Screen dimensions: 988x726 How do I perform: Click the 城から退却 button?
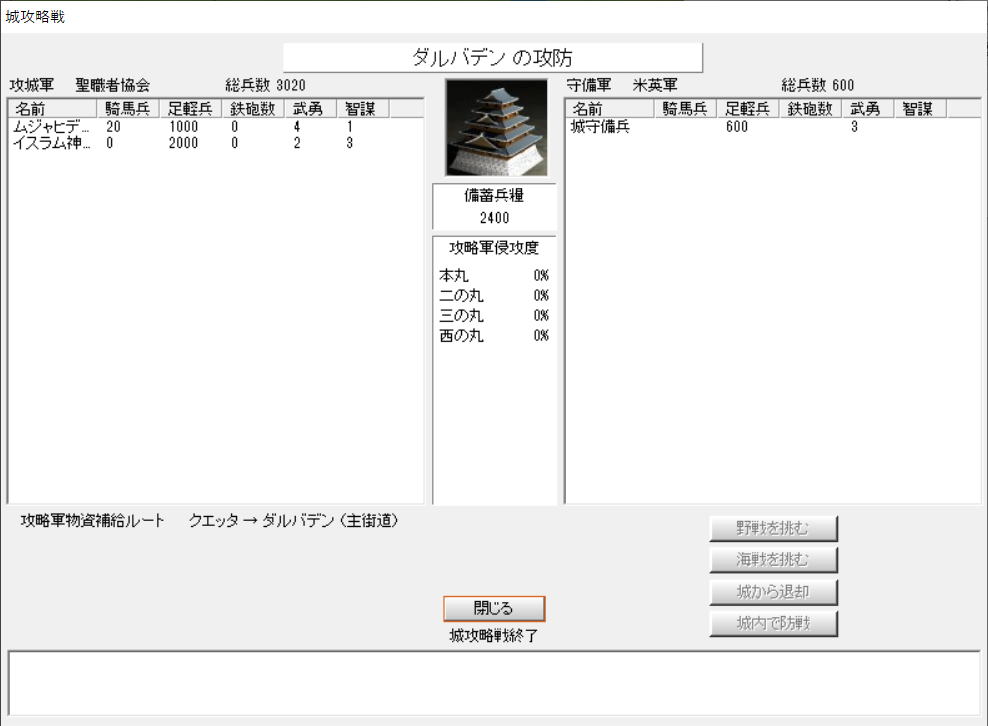[x=773, y=593]
